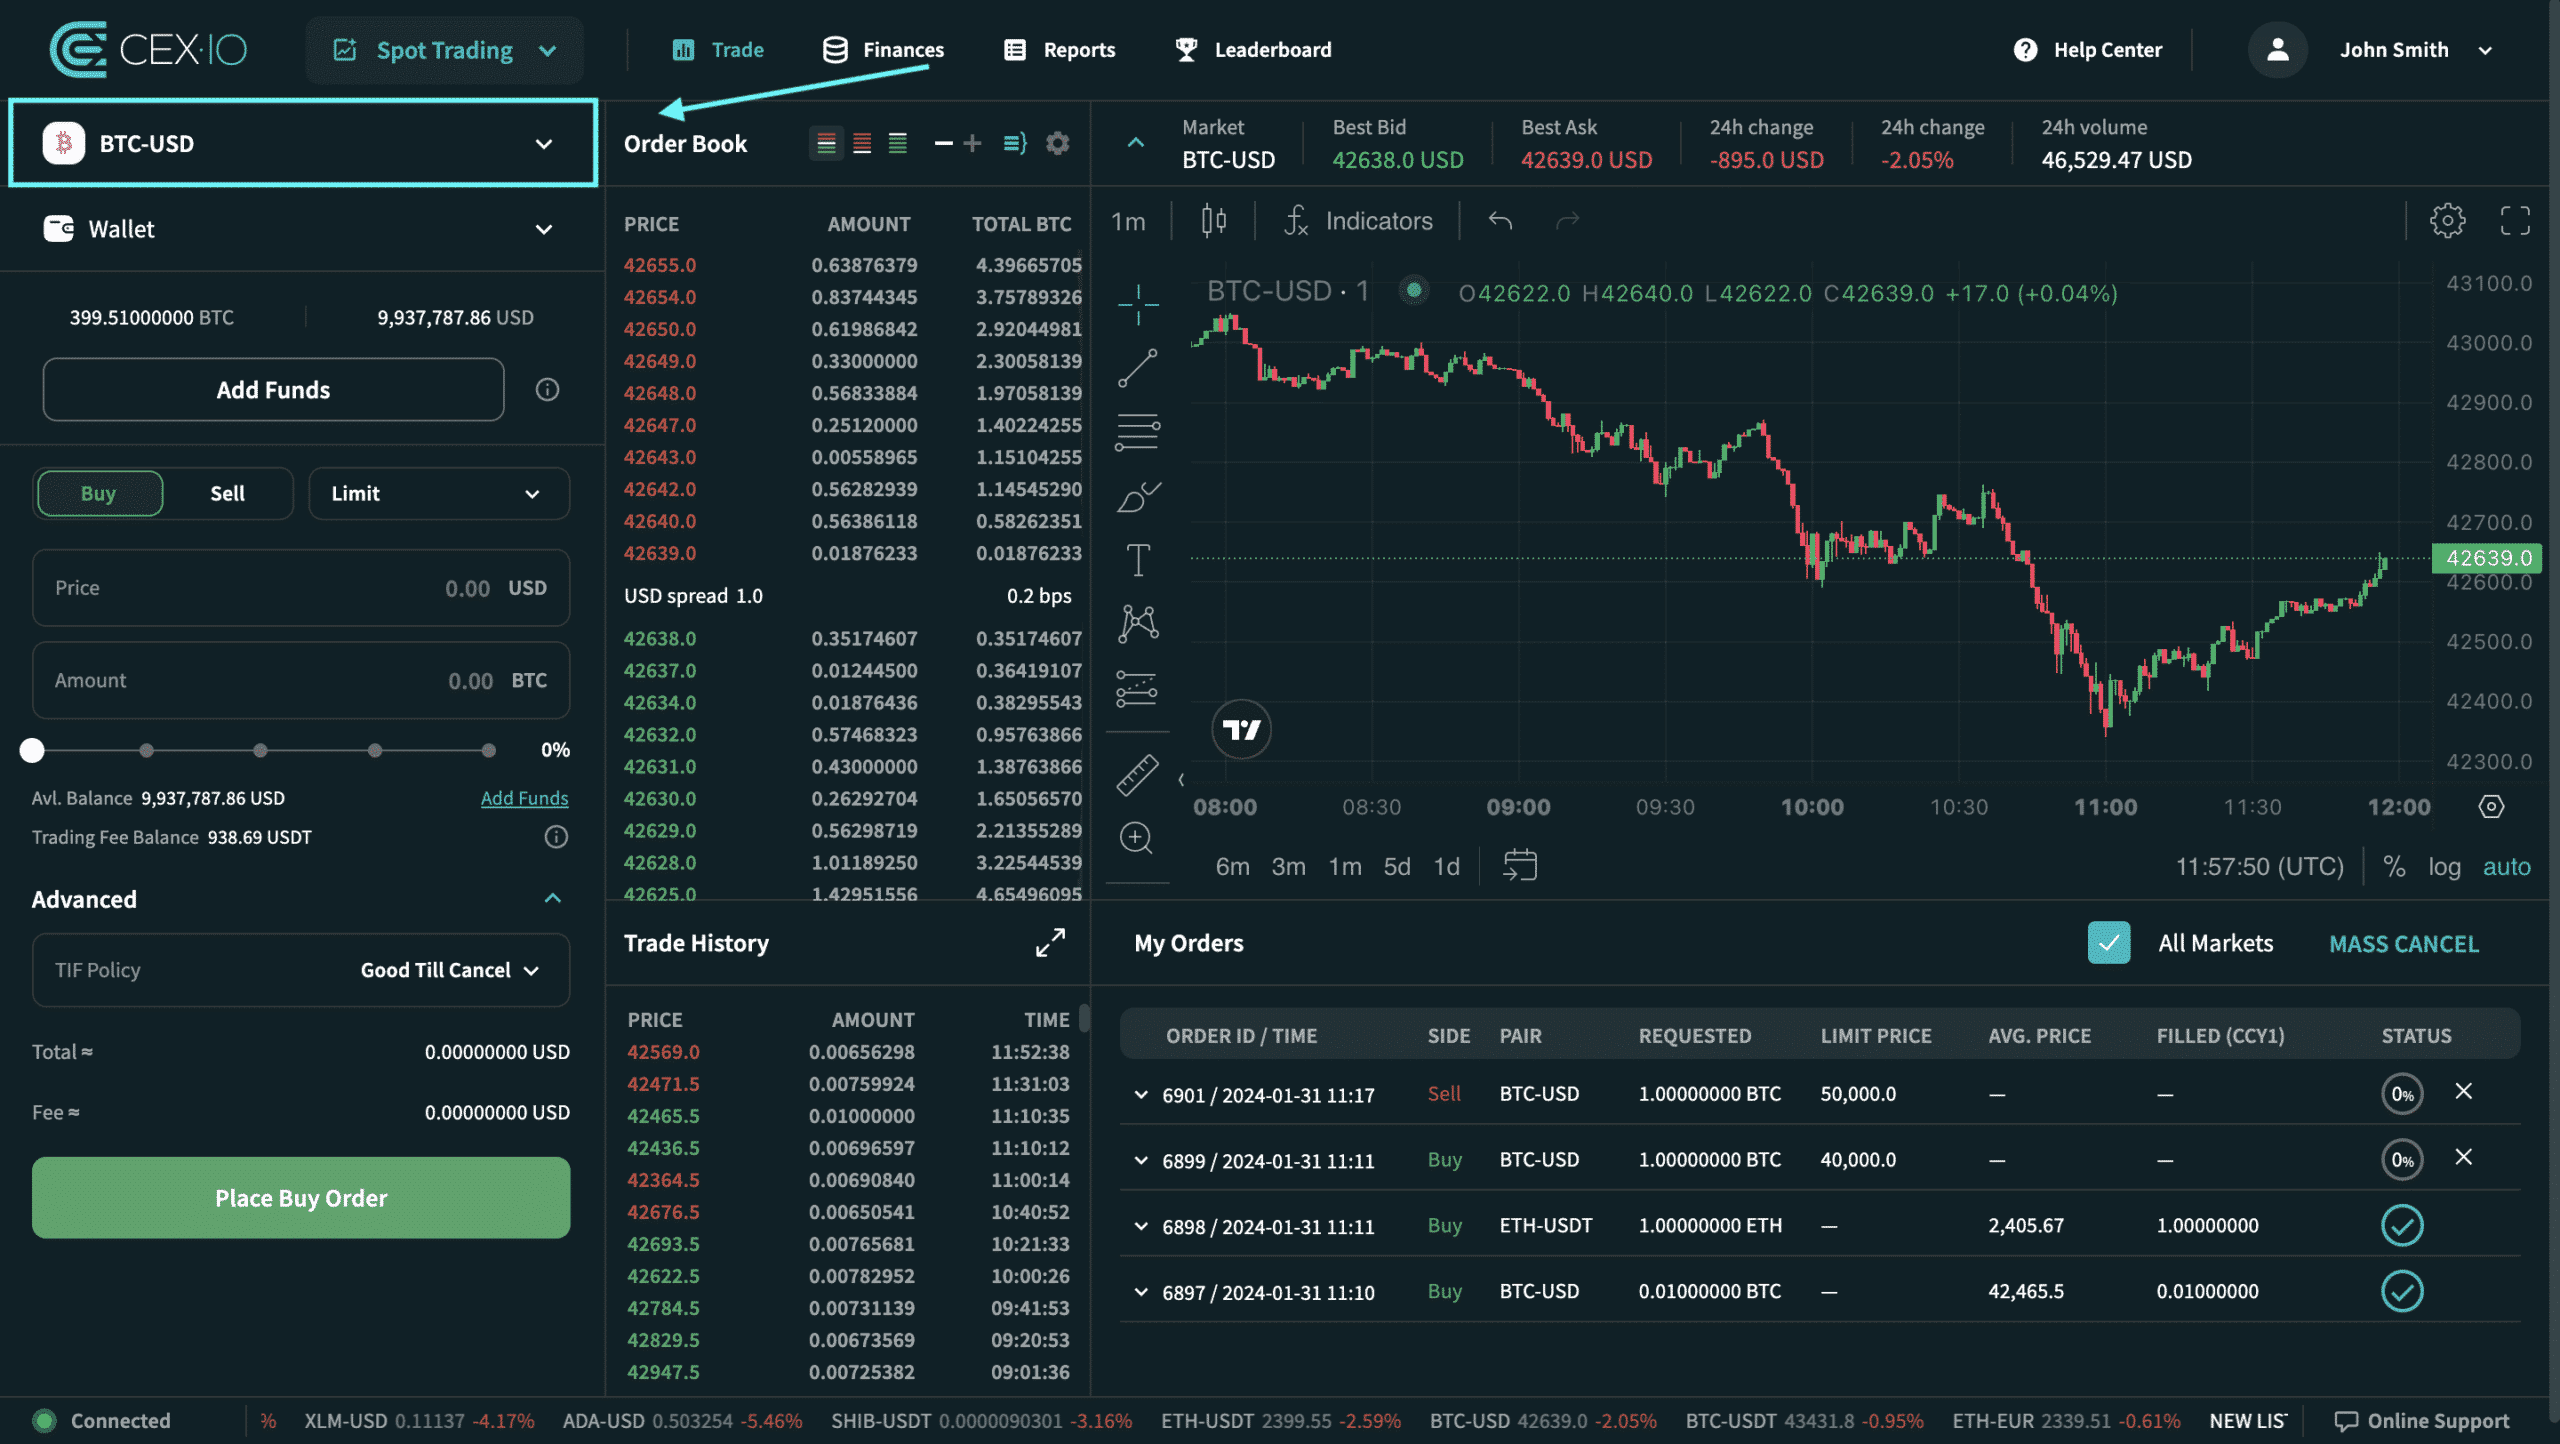Decrease order book price grouping with minus
This screenshot has height=1444, width=2560.
pyautogui.click(x=943, y=144)
